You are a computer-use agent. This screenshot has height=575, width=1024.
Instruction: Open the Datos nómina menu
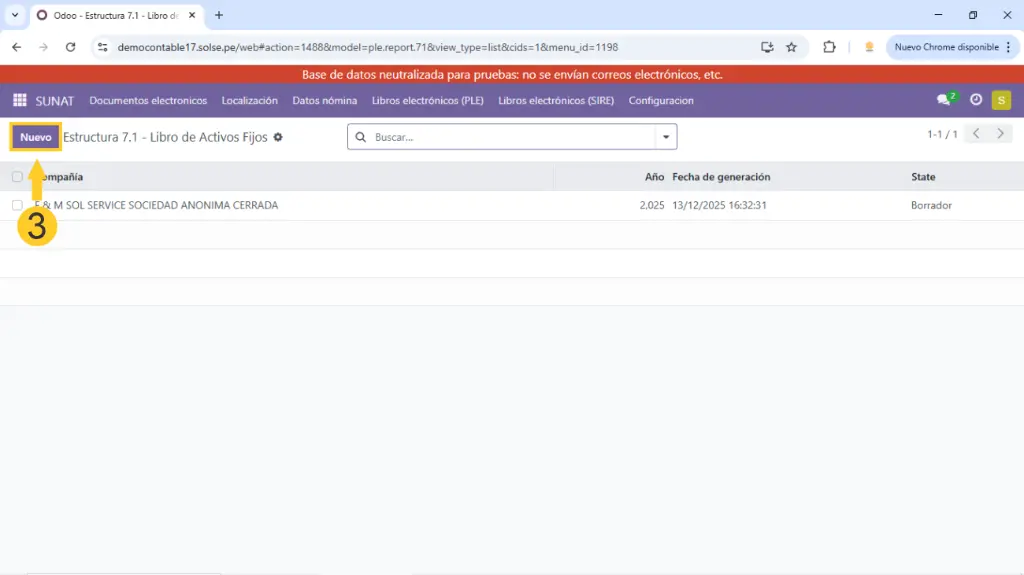pyautogui.click(x=324, y=100)
